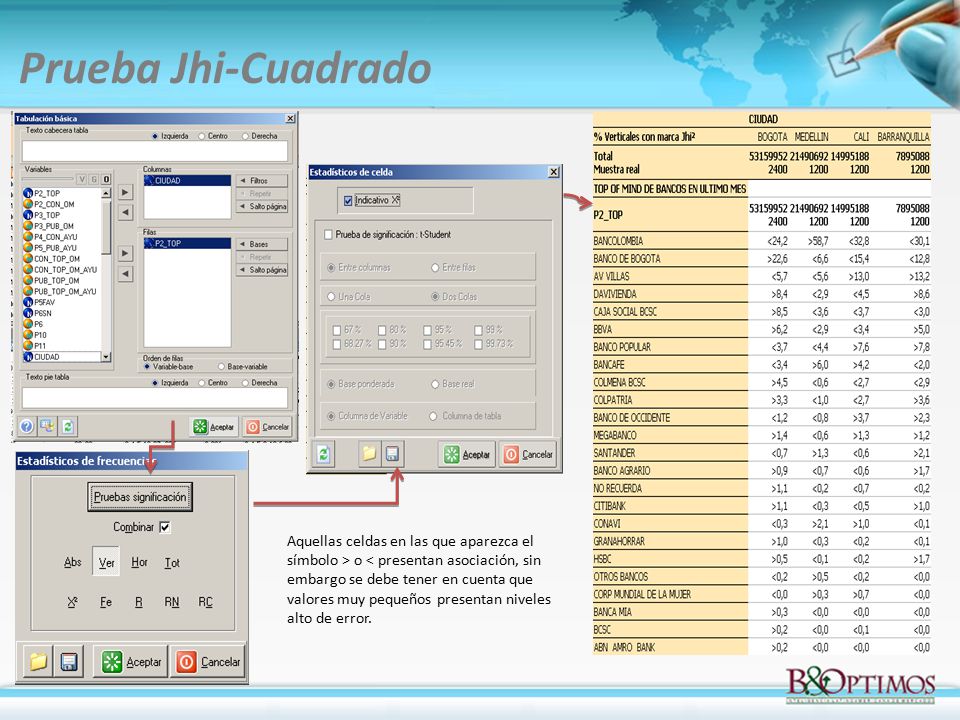This screenshot has width=960, height=720.
Task: Select Base real radio button
Action: (435, 384)
